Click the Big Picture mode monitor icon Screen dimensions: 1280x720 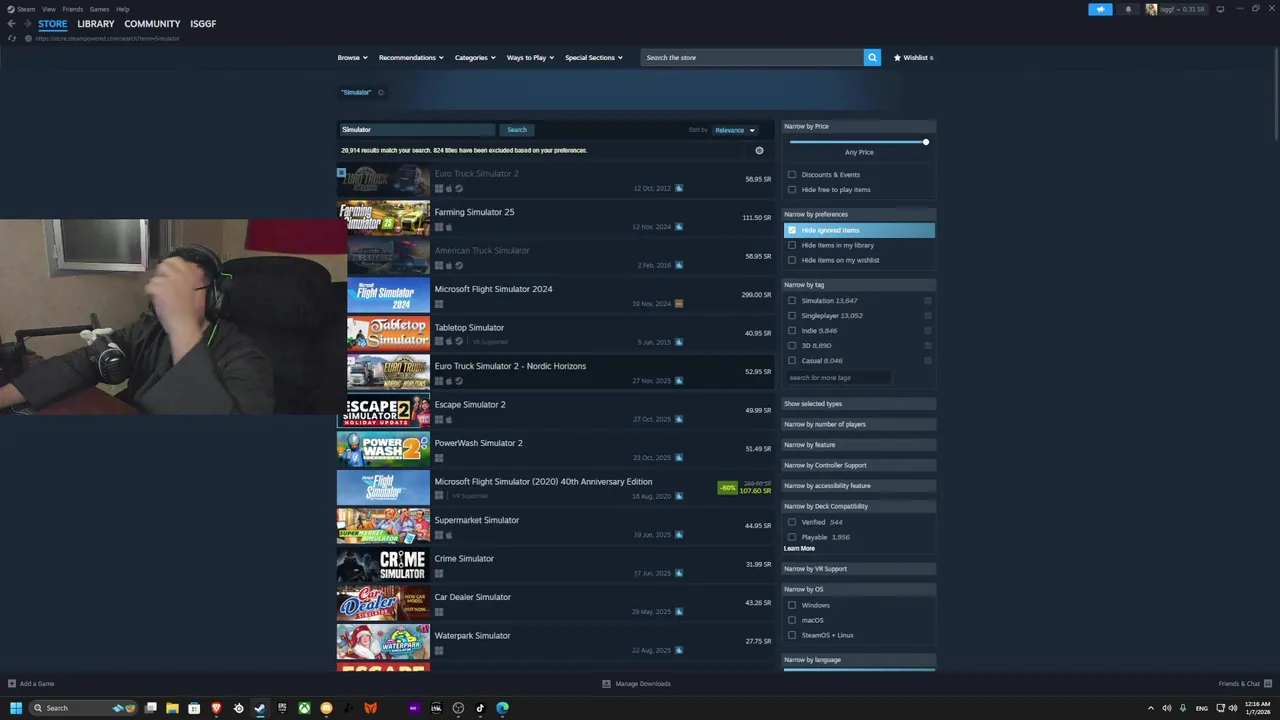tap(1220, 9)
